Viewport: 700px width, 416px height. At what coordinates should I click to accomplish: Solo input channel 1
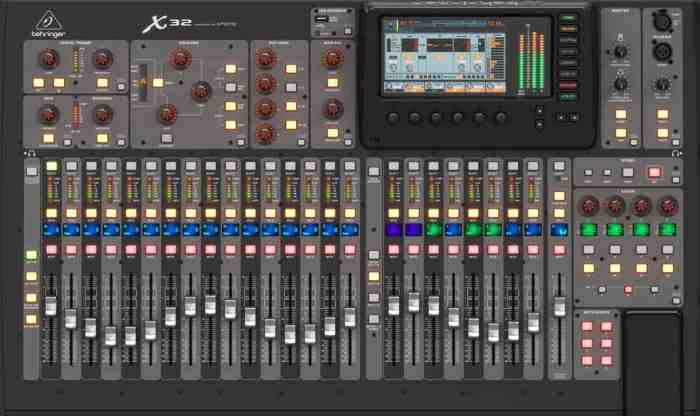(51, 213)
